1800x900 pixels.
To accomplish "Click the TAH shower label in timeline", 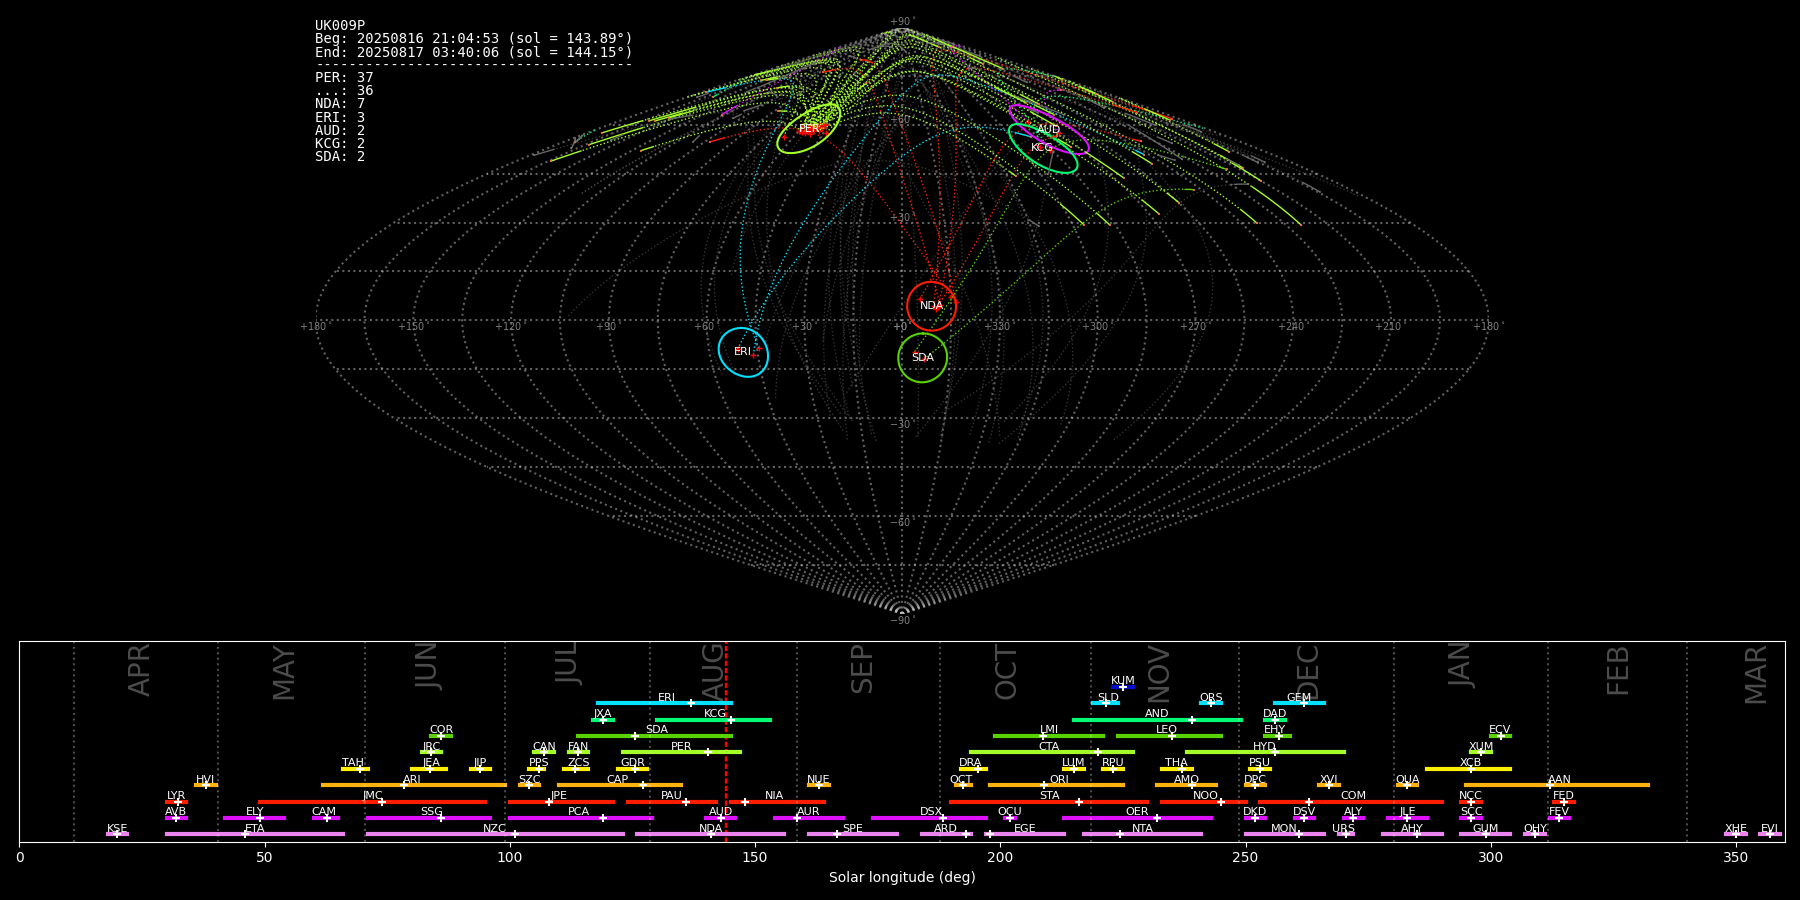I will coord(353,763).
